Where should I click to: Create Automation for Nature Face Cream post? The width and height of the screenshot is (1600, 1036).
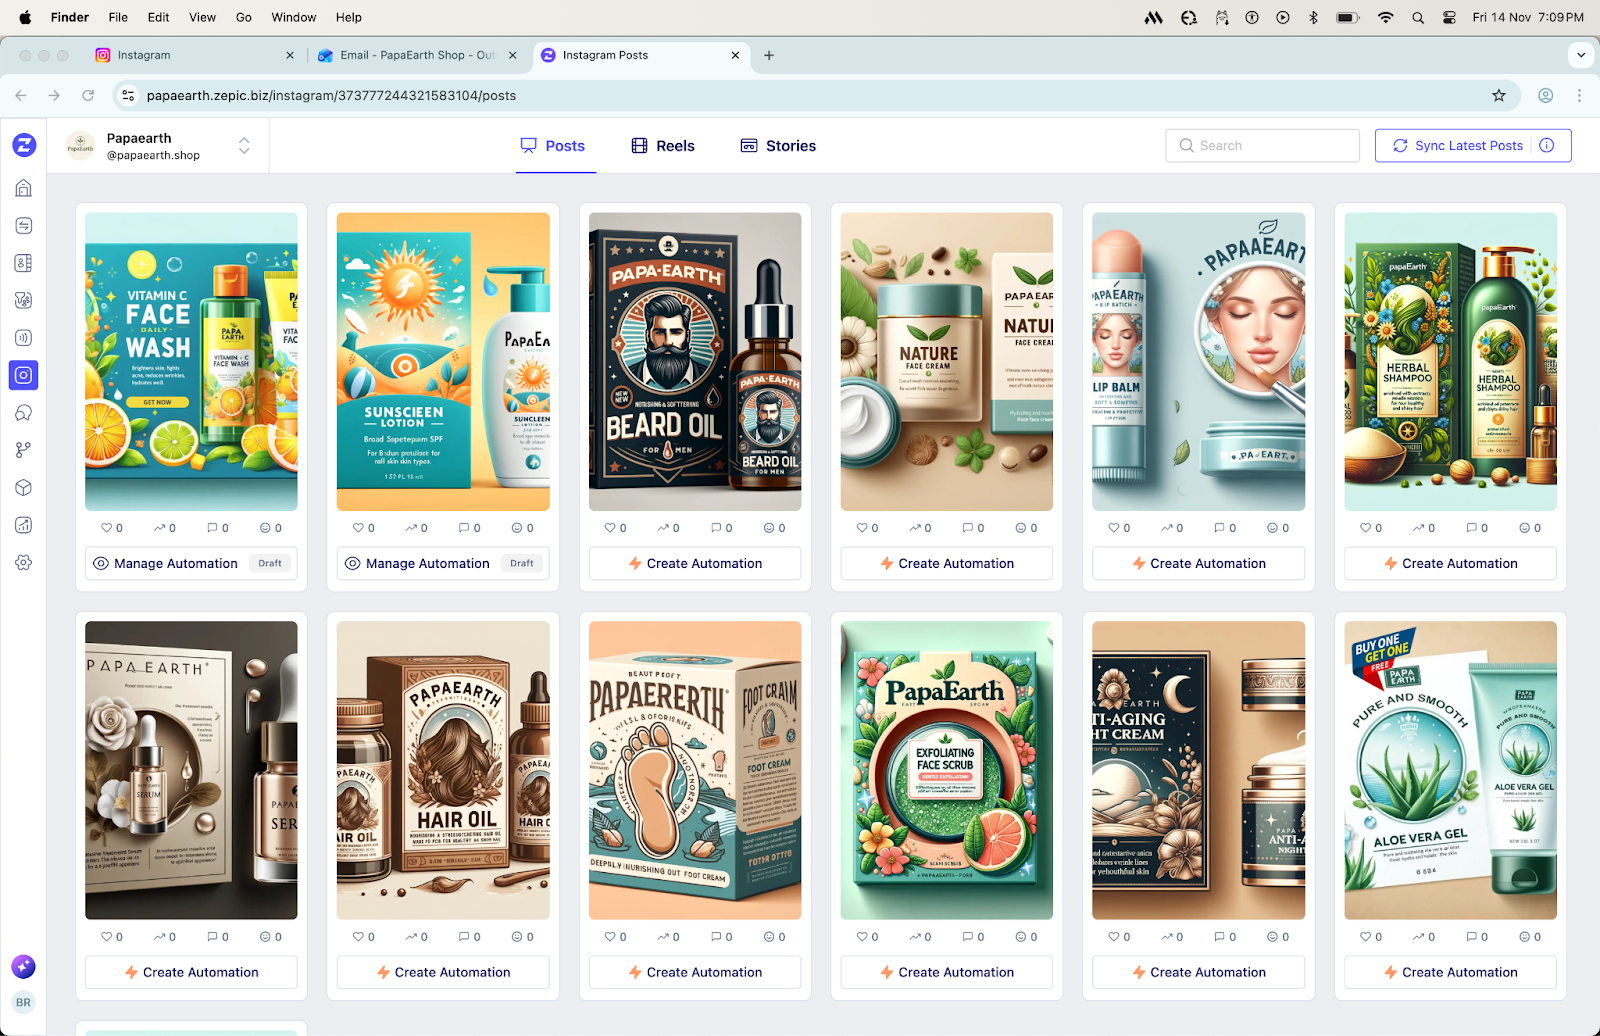point(947,563)
